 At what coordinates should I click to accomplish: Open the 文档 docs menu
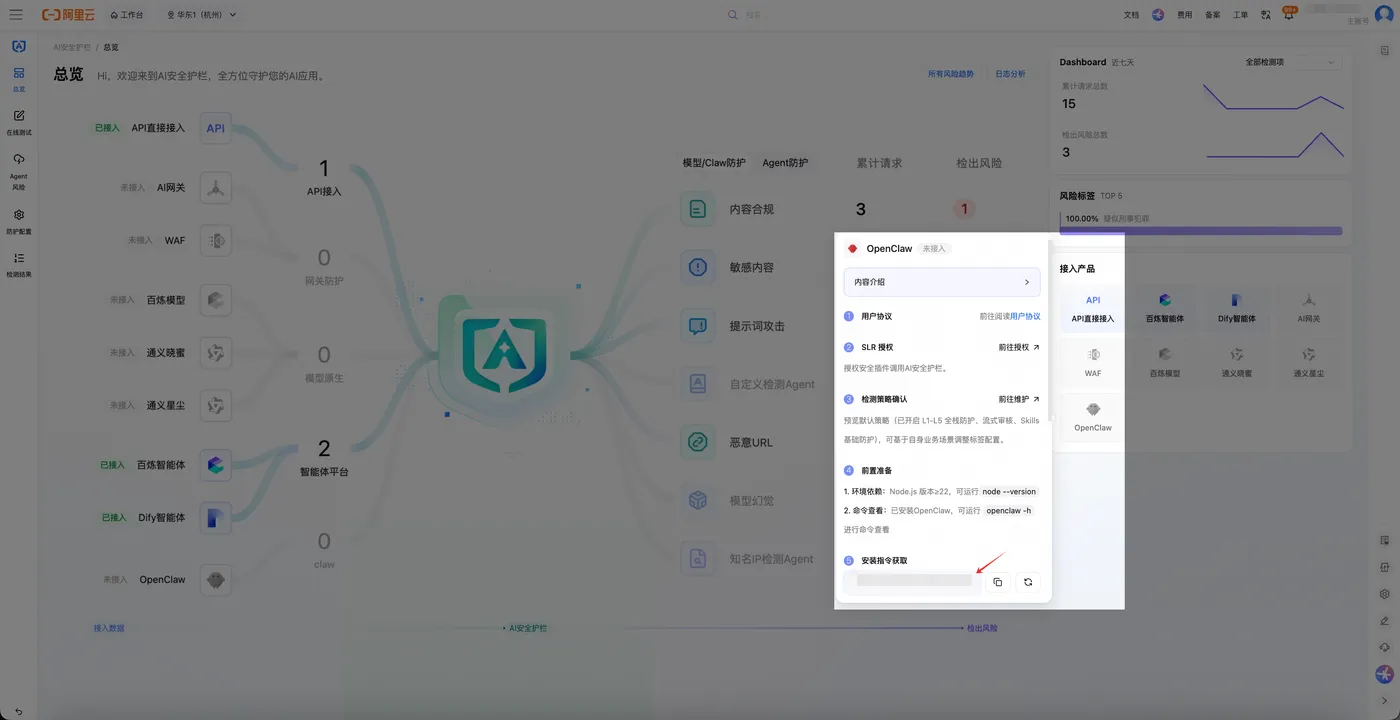point(1132,15)
